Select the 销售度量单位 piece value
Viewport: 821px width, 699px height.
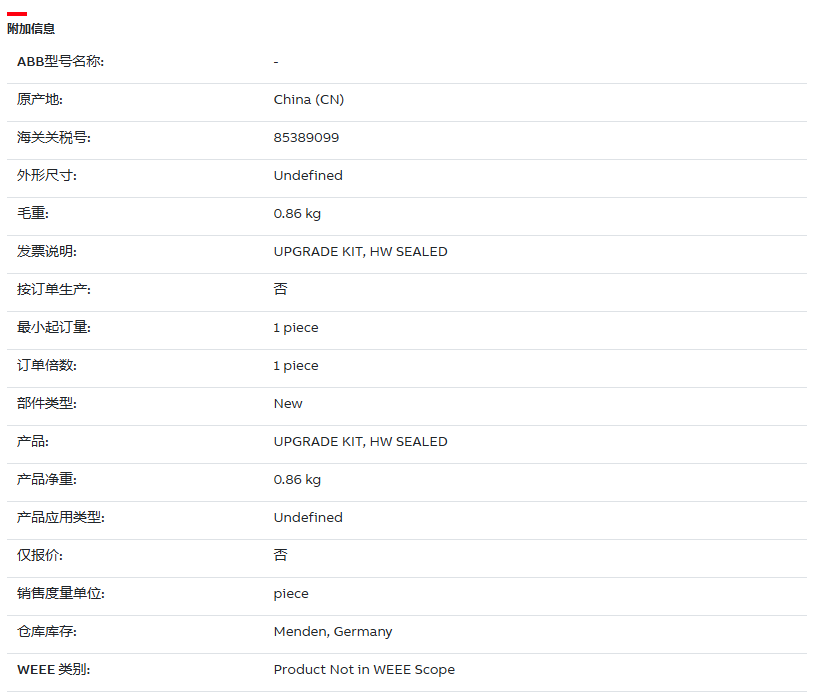coord(291,594)
